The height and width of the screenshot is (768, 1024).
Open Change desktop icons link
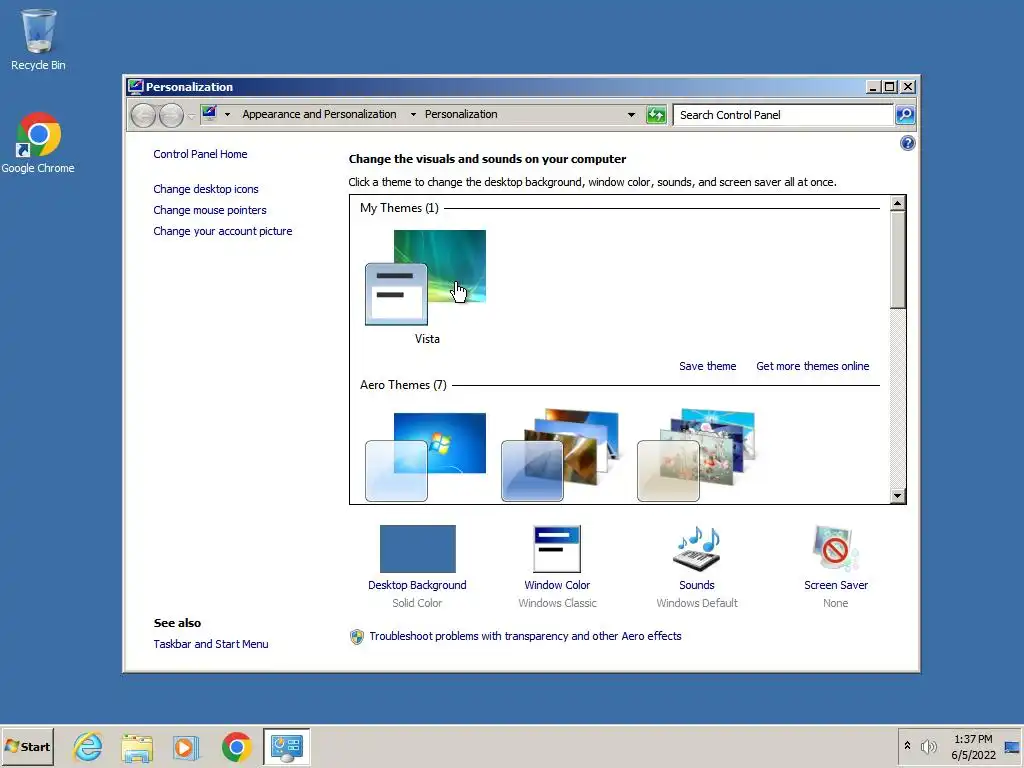point(206,189)
